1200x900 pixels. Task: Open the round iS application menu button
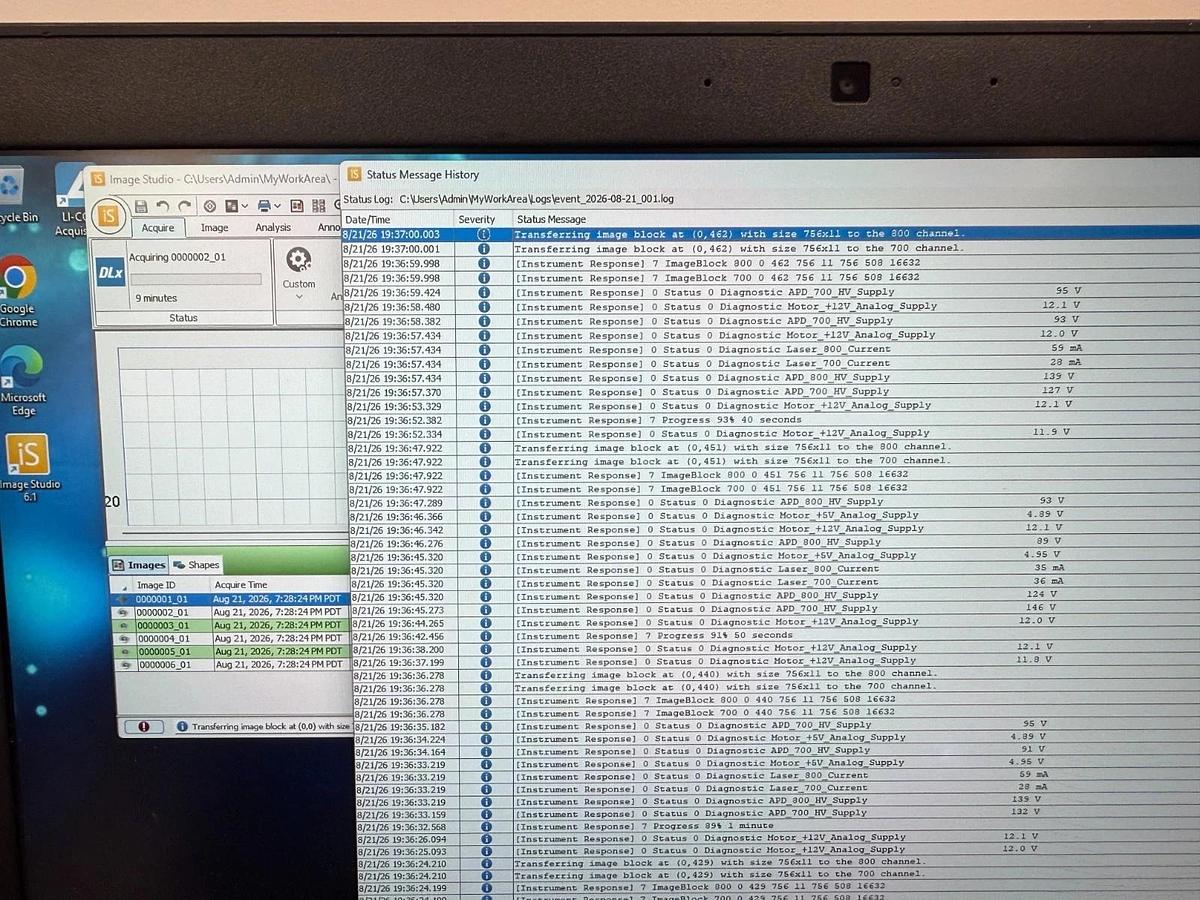(109, 215)
